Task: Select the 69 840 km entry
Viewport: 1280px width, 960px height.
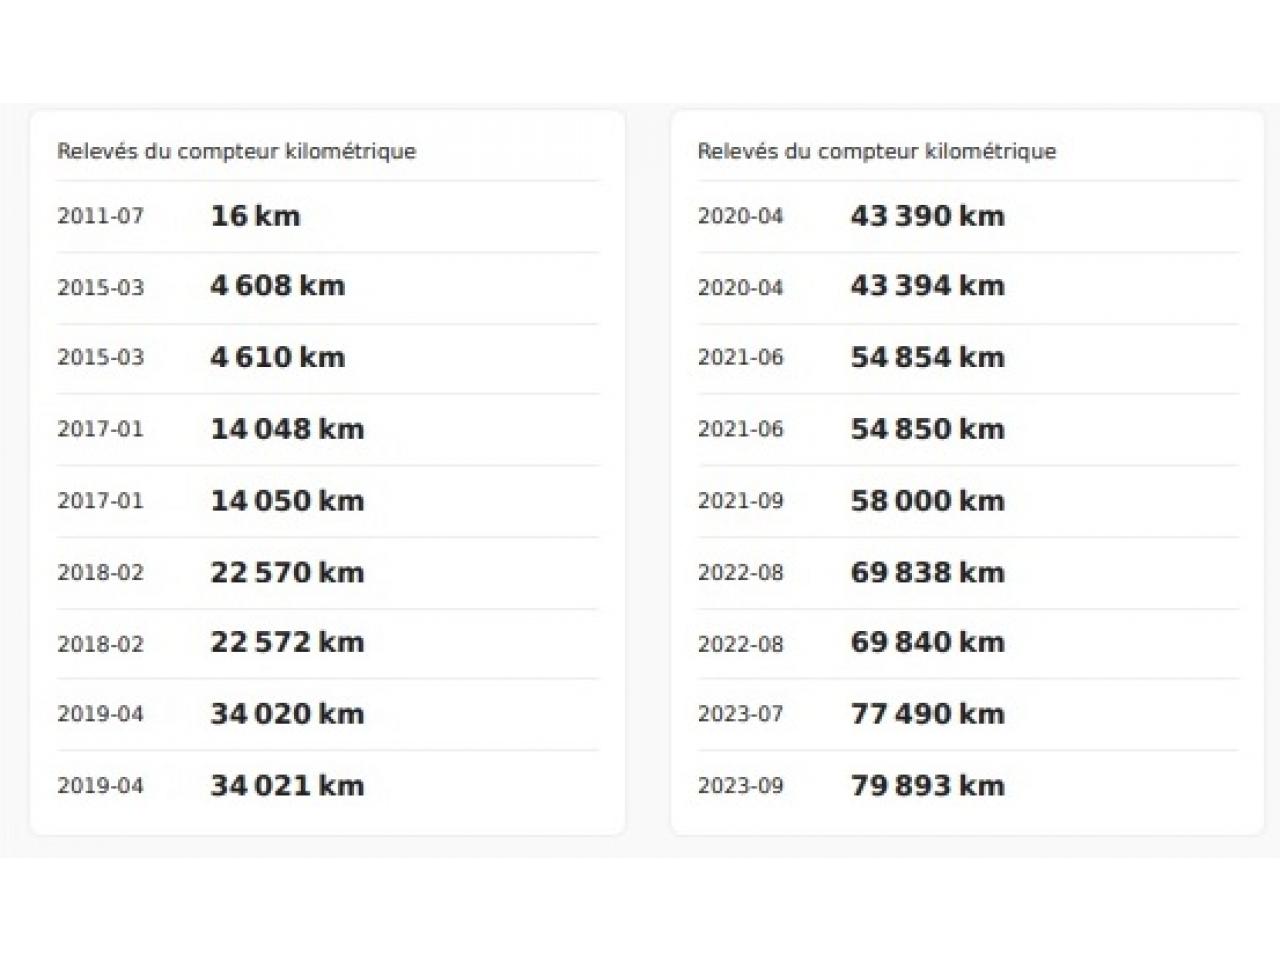Action: pyautogui.click(x=927, y=642)
